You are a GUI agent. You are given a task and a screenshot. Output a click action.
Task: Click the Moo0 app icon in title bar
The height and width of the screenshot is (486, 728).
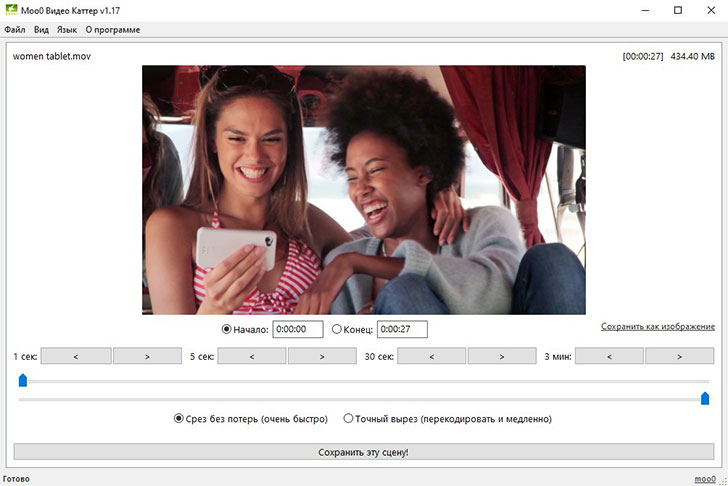click(11, 10)
